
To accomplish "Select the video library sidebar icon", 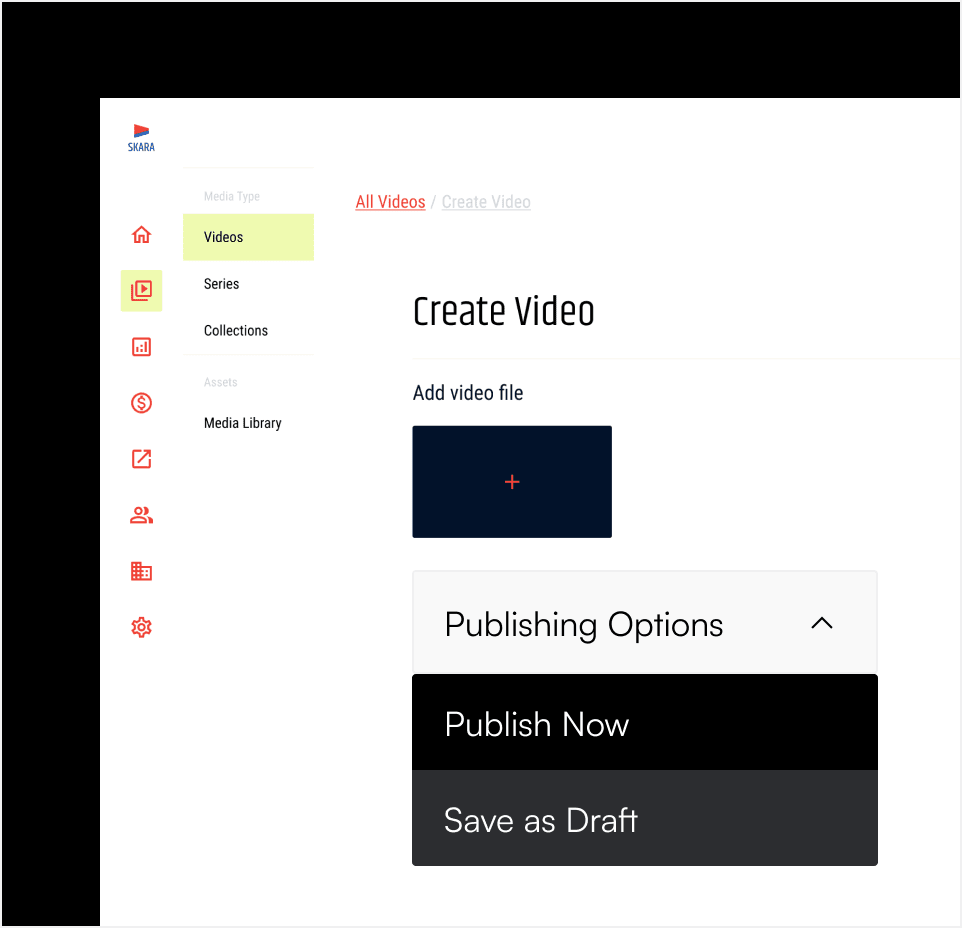I will click(x=141, y=290).
